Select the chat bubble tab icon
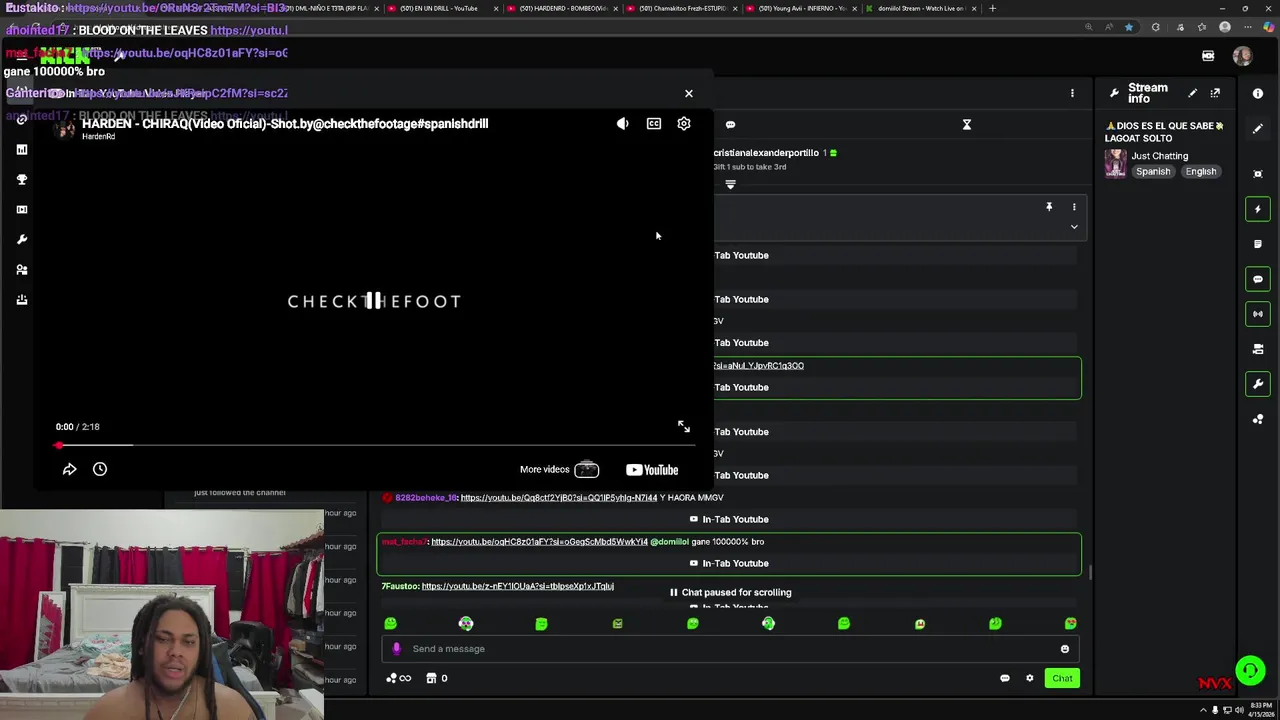This screenshot has width=1280, height=720. [730, 125]
